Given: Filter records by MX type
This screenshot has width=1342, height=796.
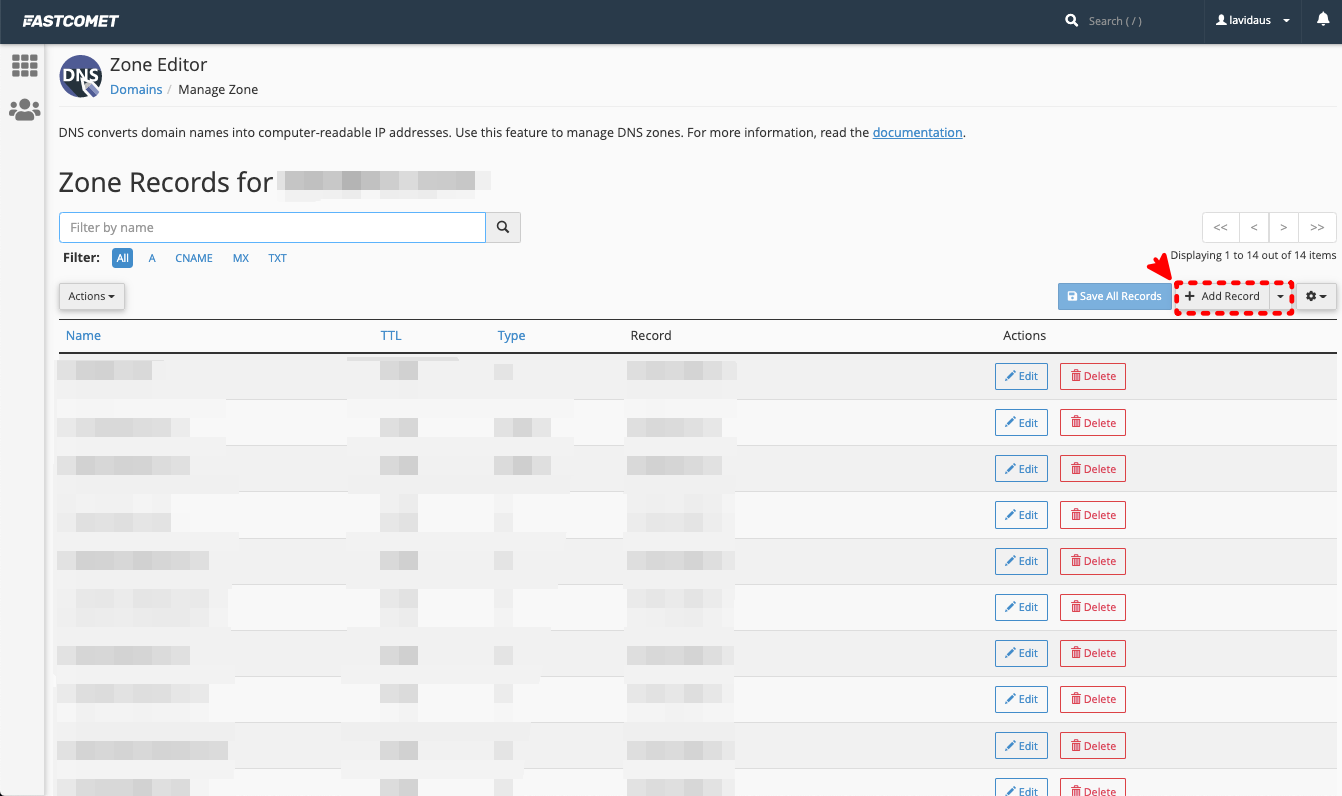Looking at the screenshot, I should [x=241, y=258].
